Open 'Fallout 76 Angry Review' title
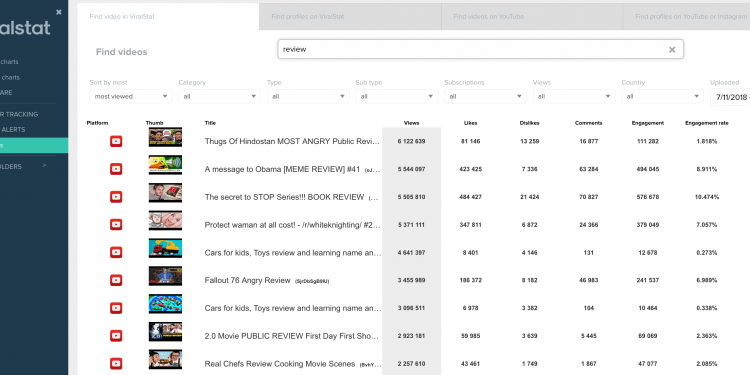 pyautogui.click(x=247, y=280)
